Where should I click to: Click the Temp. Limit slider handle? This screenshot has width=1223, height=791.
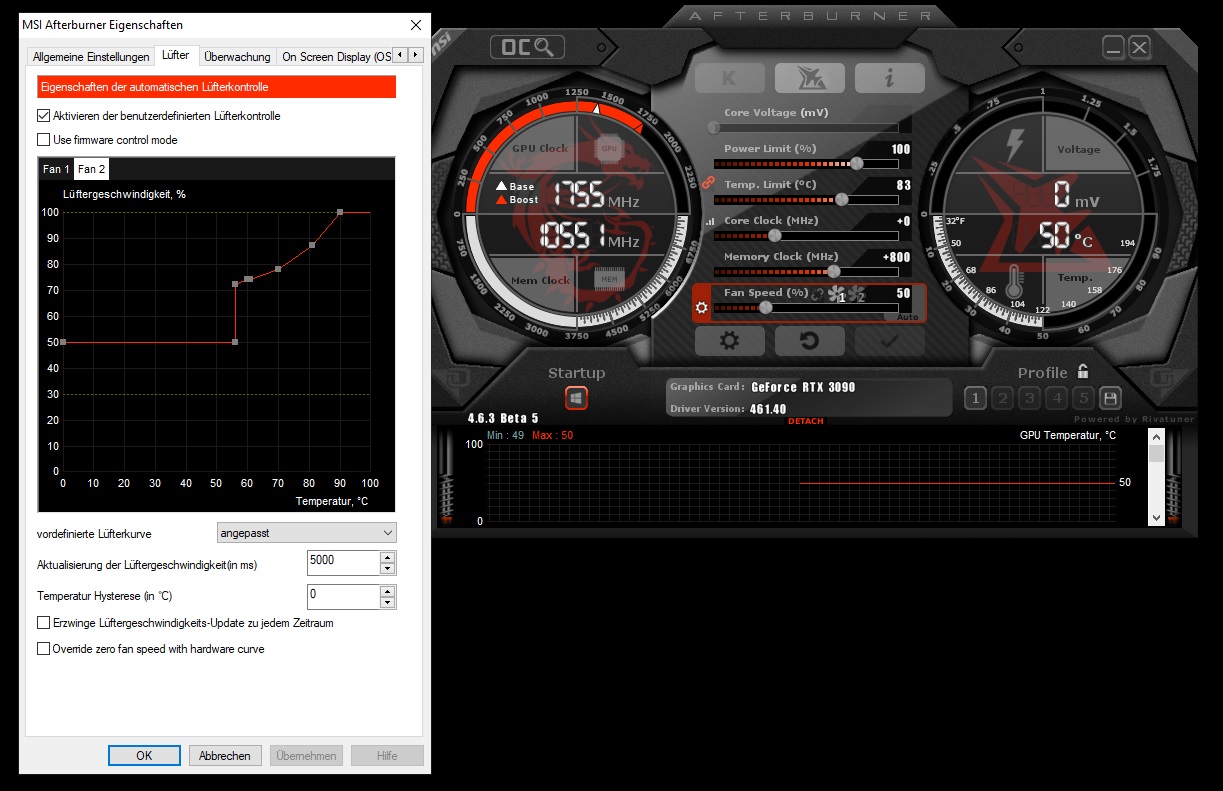tap(841, 200)
